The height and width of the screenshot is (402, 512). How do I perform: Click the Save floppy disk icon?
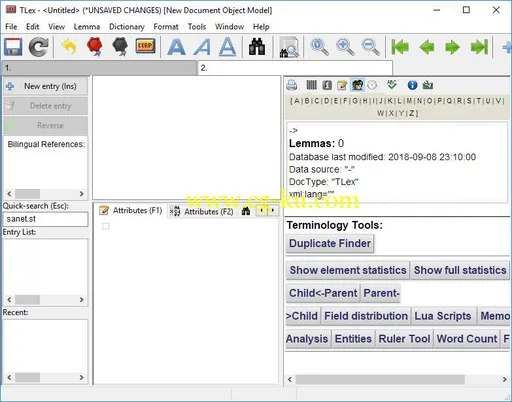click(13, 47)
